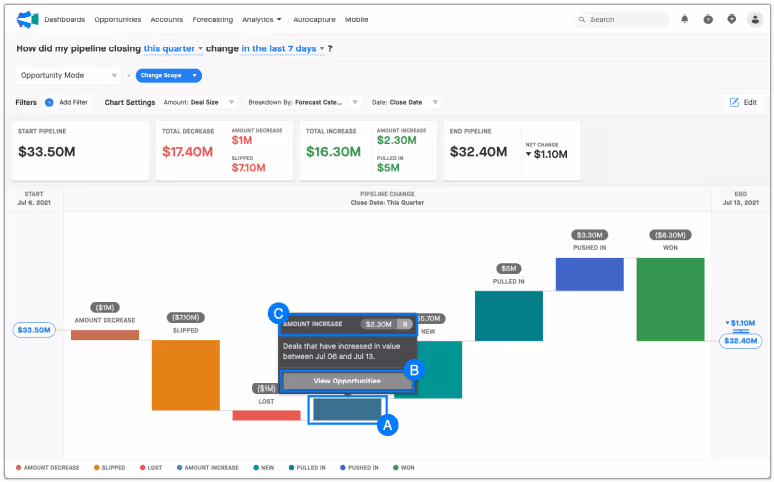This screenshot has height=482, width=774.
Task: Expand the 'in the last 7 days' selector
Action: [282, 48]
